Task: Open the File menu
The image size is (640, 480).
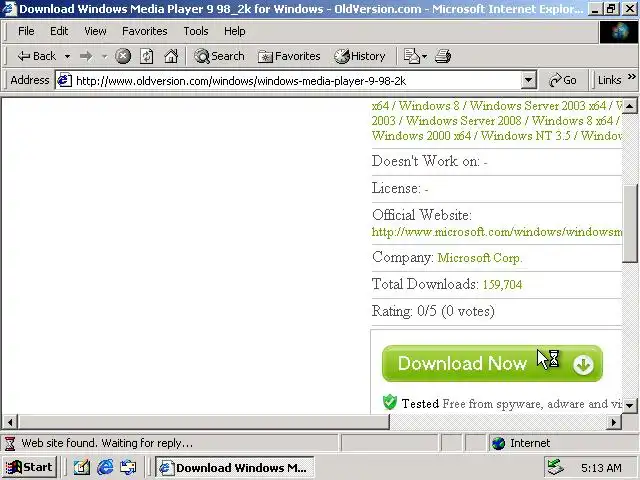Action: pos(26,31)
